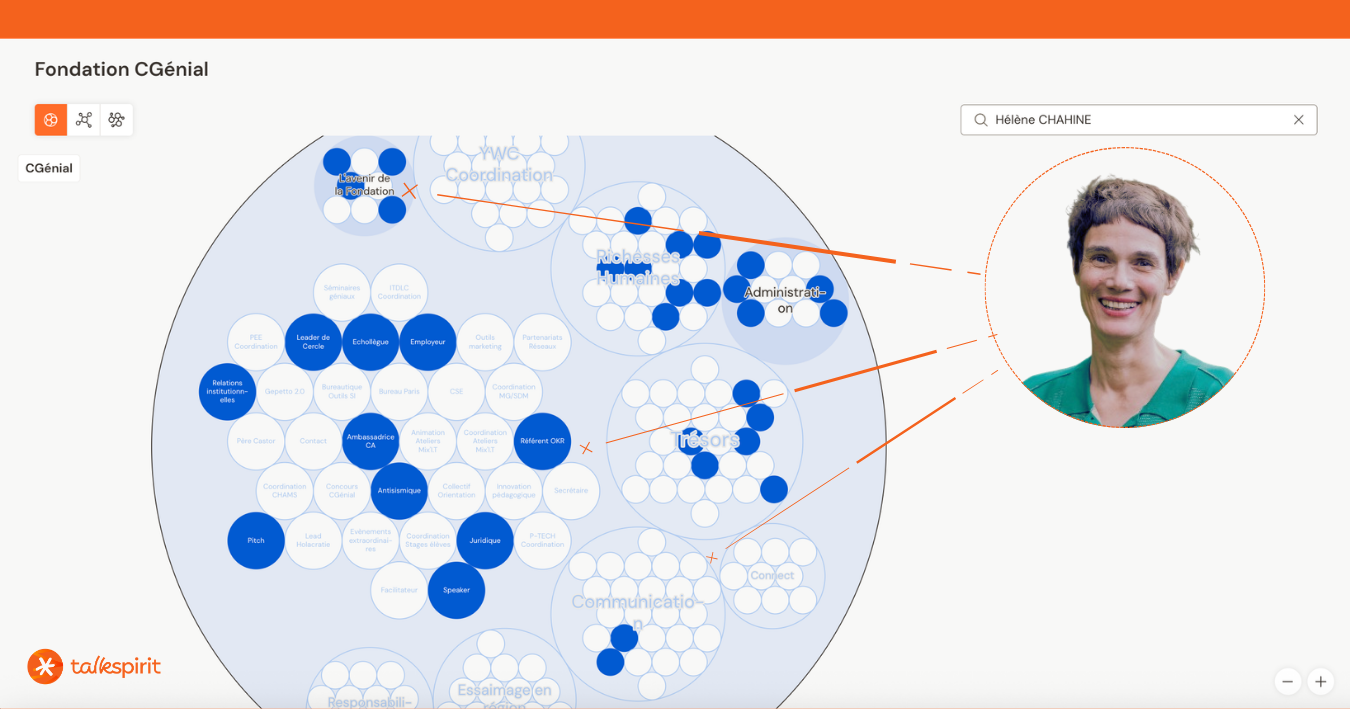Open the Employeur role bubble

coord(428,342)
